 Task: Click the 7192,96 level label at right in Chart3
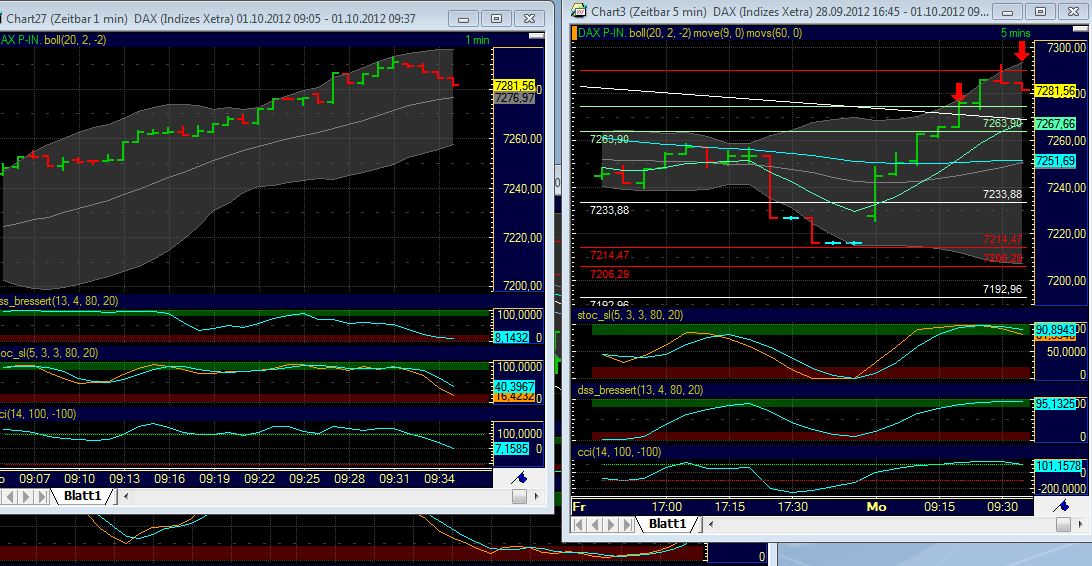[x=1002, y=289]
